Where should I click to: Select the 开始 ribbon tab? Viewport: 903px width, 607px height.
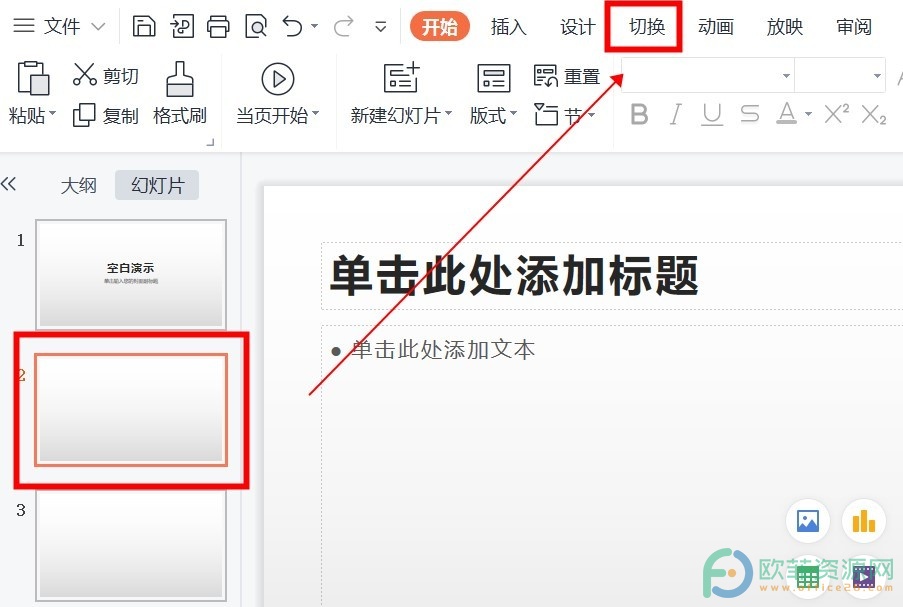[439, 26]
